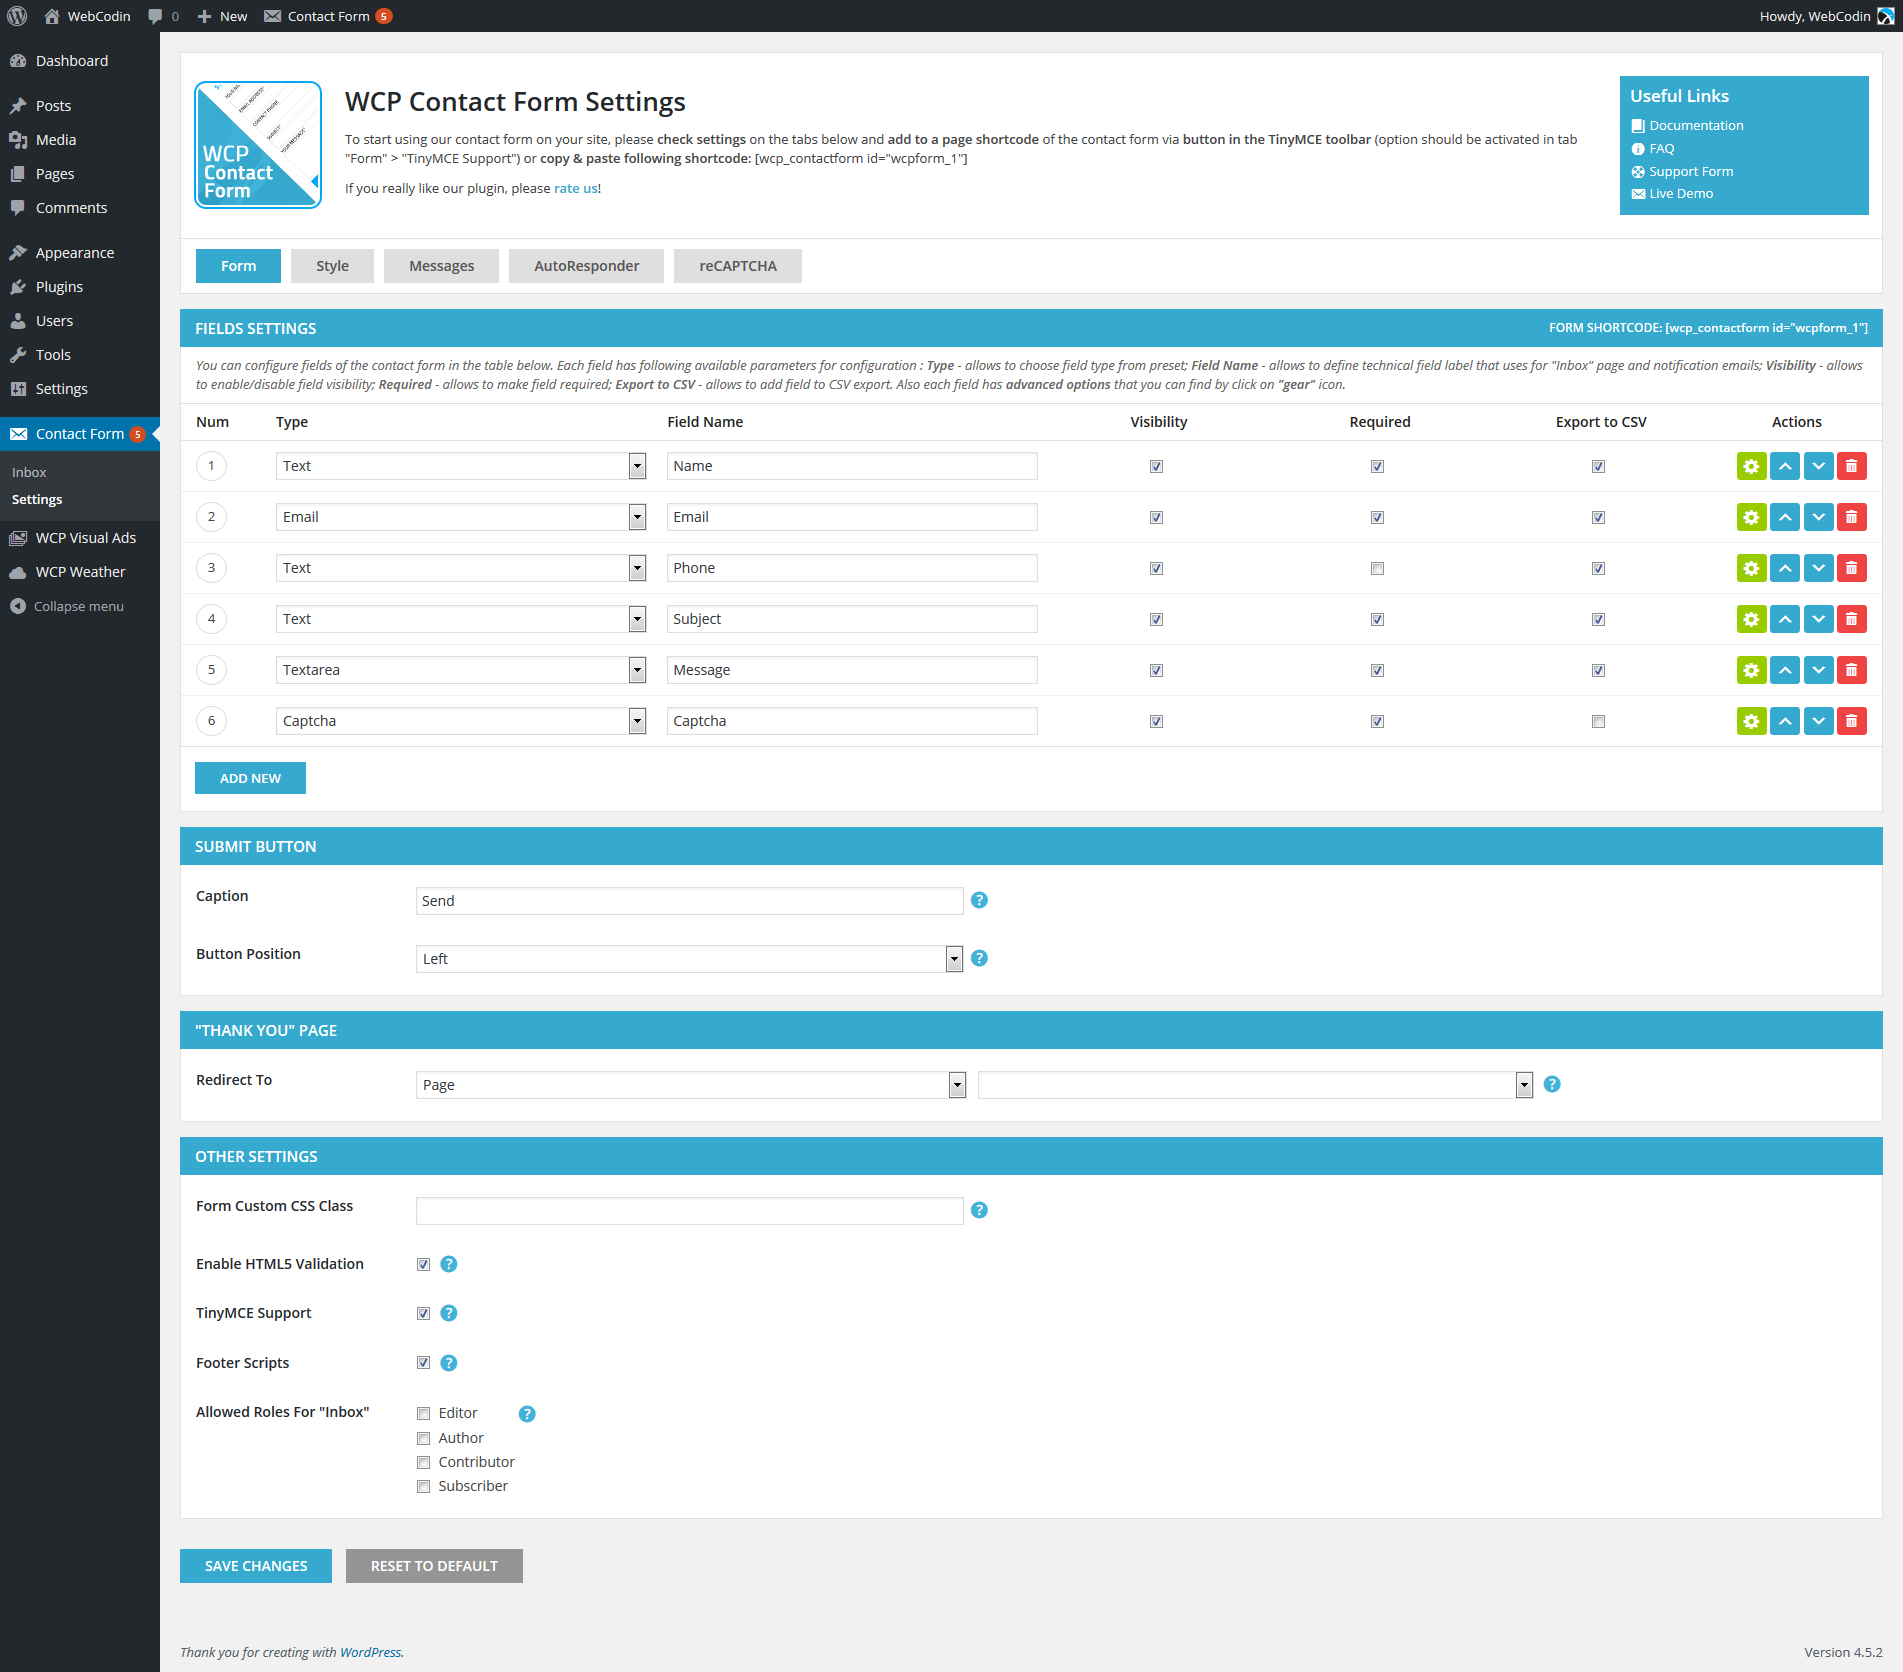Enable Required for the Phone field
The image size is (1903, 1672).
1378,568
